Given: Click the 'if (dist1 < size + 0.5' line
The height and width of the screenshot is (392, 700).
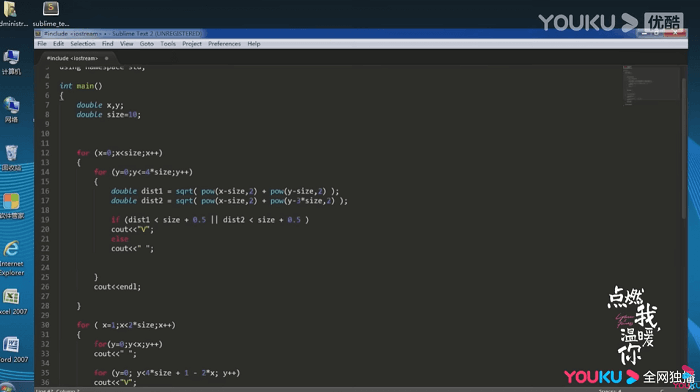Looking at the screenshot, I should pos(210,220).
